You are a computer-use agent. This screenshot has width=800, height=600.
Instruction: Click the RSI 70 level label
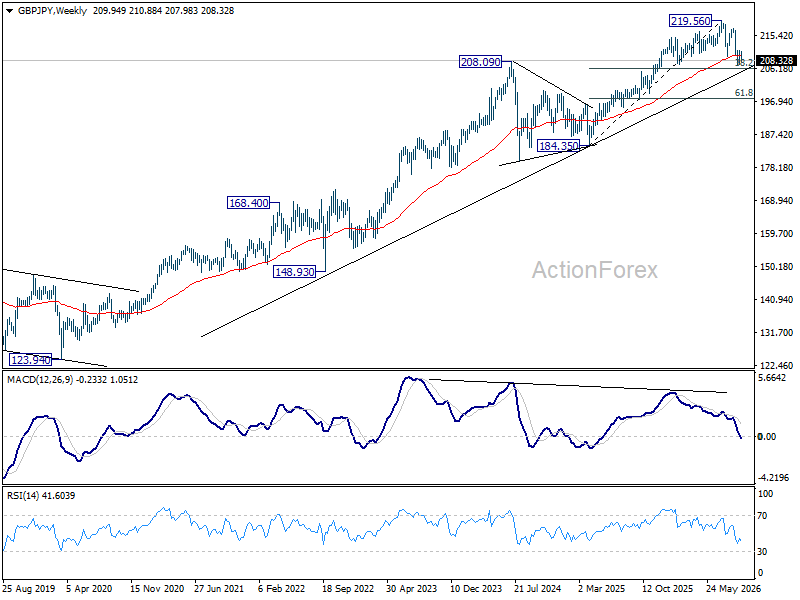762,516
